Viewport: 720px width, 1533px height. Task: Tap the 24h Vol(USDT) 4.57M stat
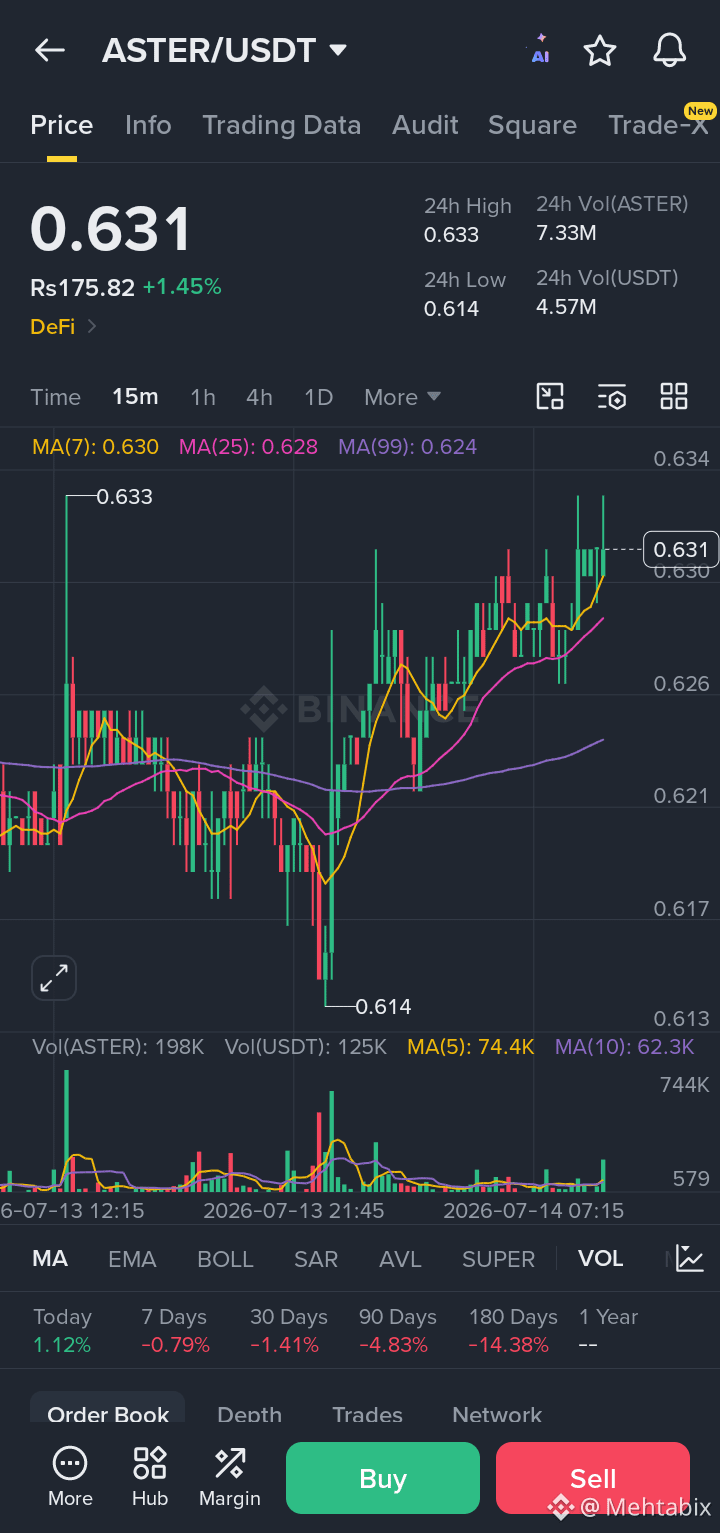(607, 292)
